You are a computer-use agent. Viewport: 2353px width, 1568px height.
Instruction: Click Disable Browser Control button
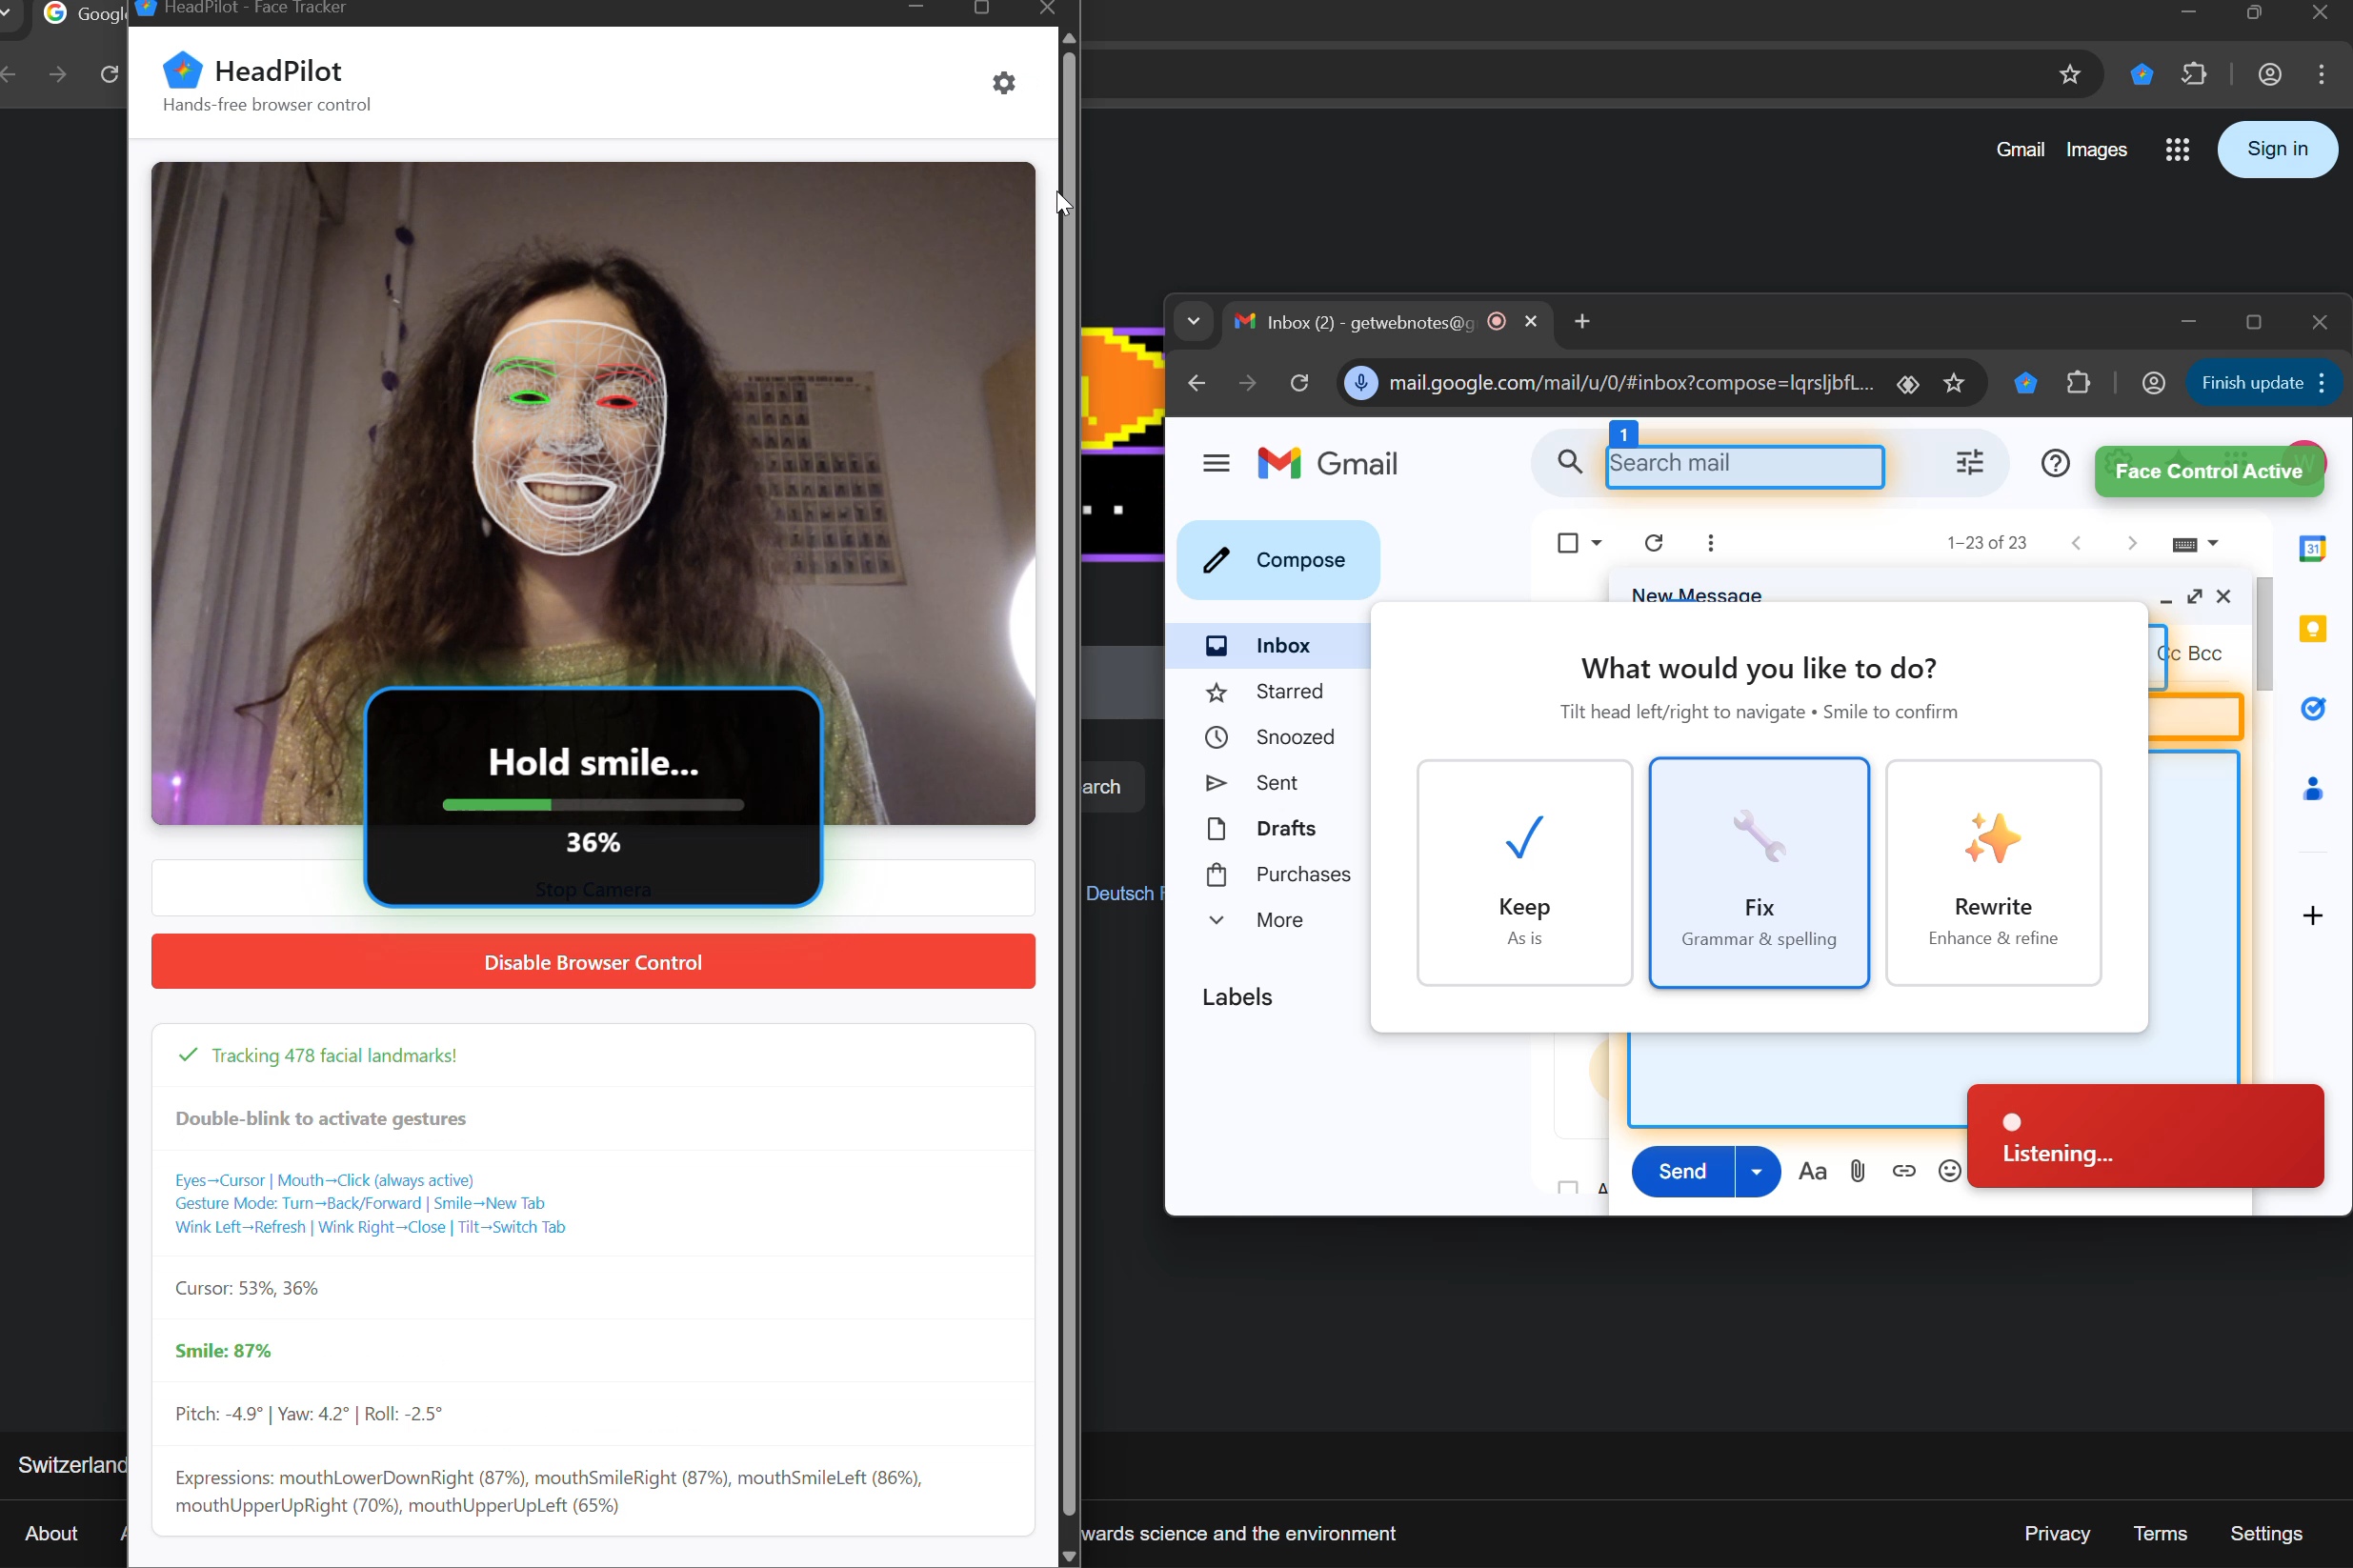(x=592, y=962)
